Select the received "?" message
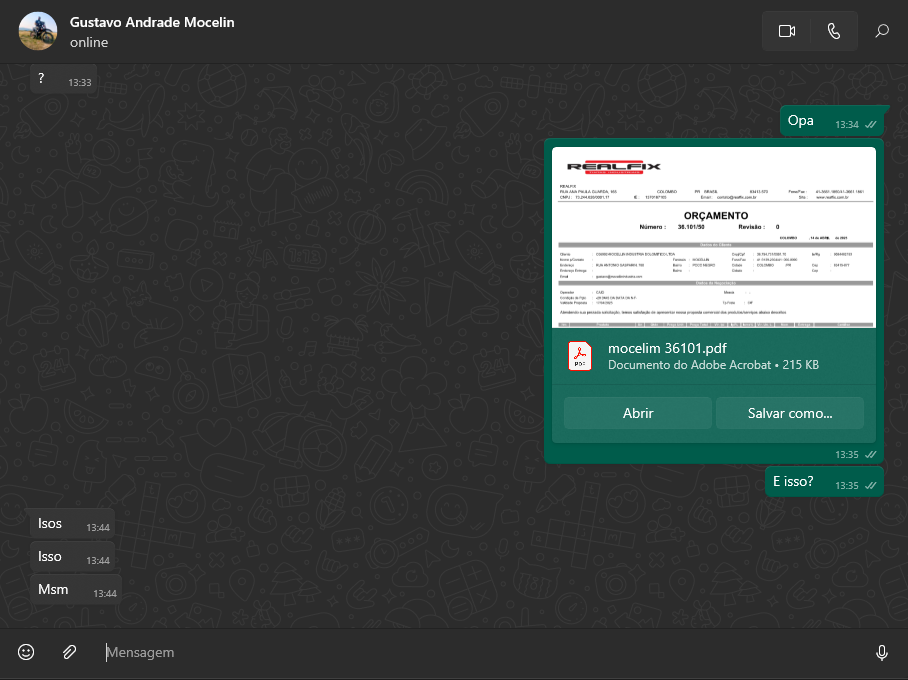The image size is (908, 680). [41, 78]
